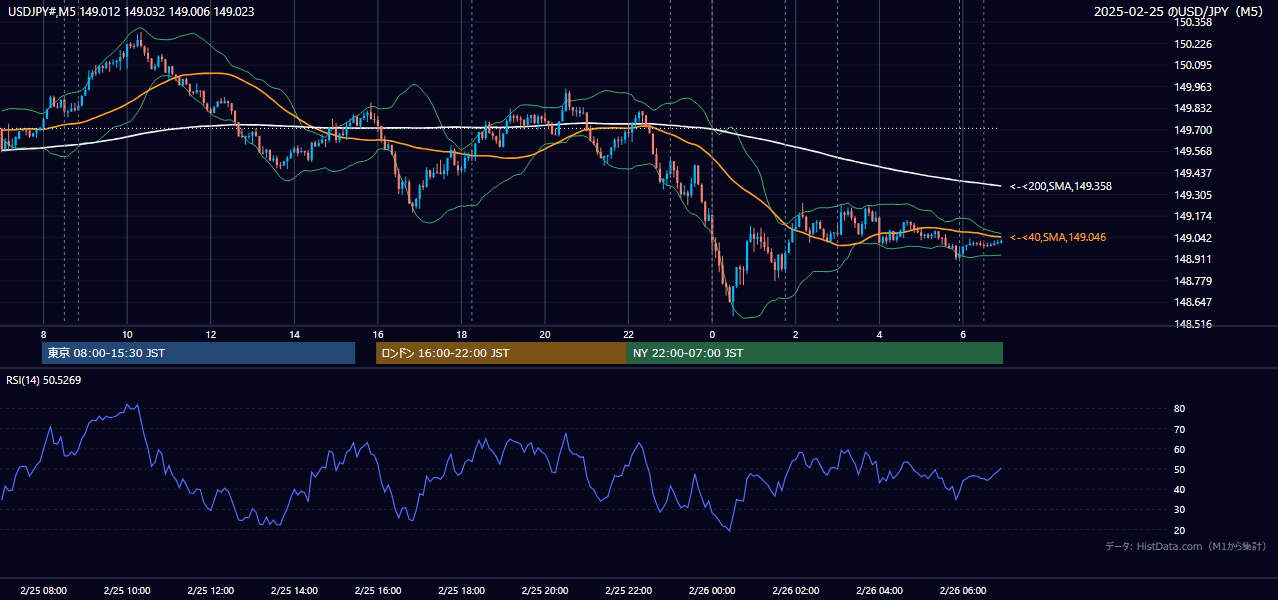Click the bottom timestamp 2/25 22:00
This screenshot has height=600, width=1278.
pyautogui.click(x=628, y=591)
